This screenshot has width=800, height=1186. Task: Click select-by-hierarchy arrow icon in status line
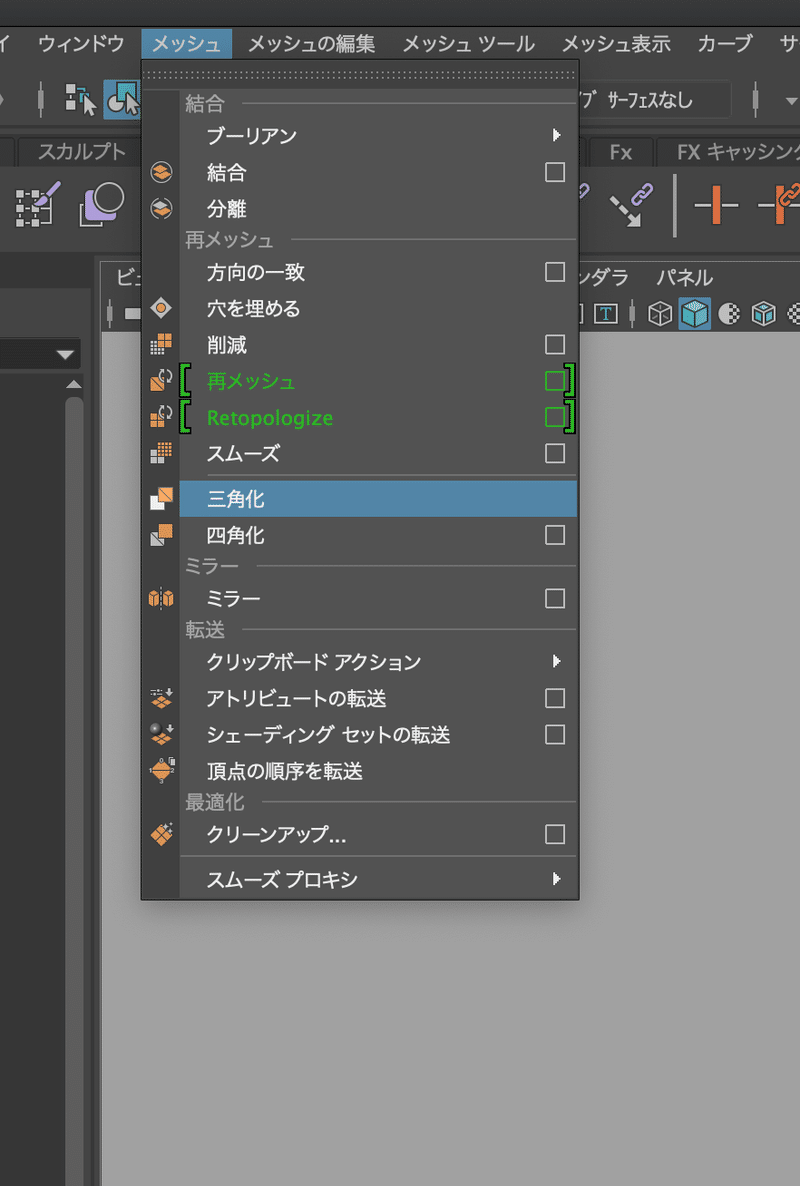pos(81,99)
